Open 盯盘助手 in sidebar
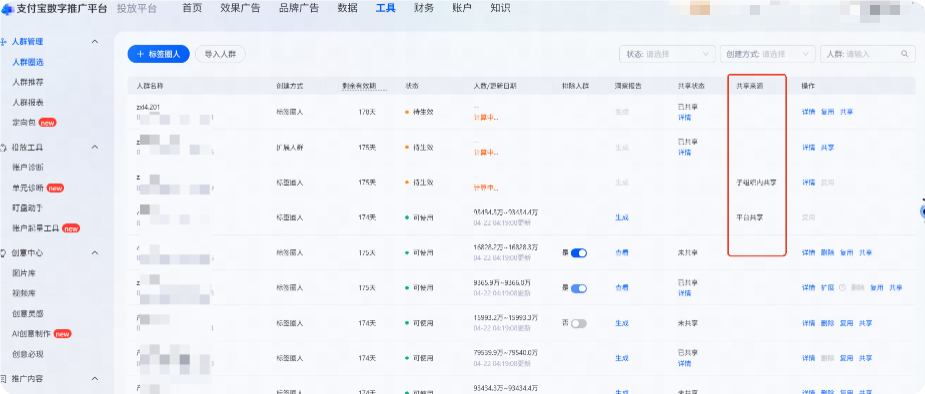The image size is (925, 394). pos(28,208)
